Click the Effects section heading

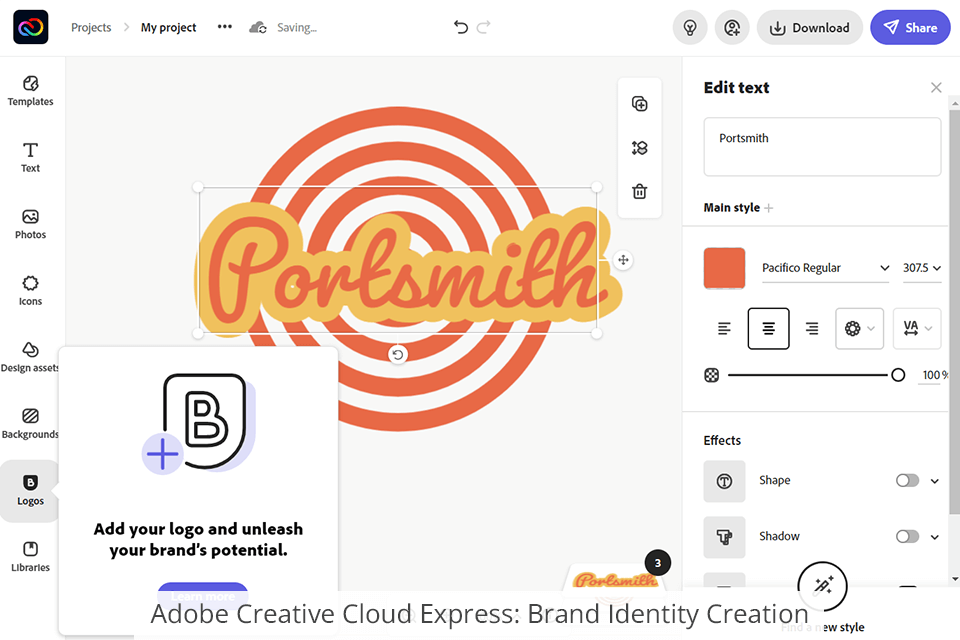[722, 440]
